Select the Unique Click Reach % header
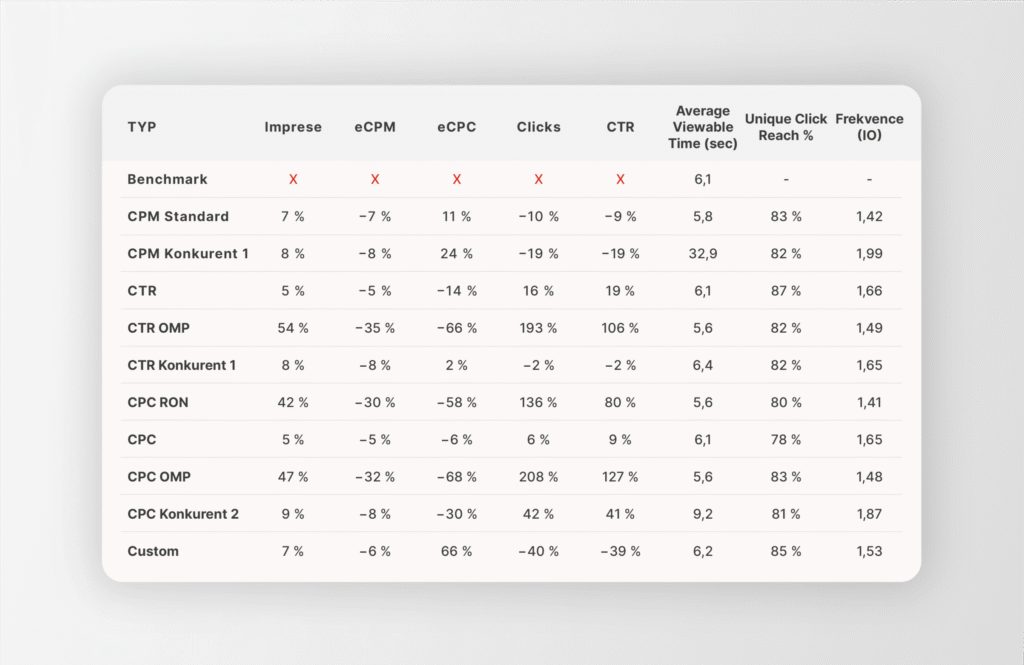The width and height of the screenshot is (1024, 665). pyautogui.click(x=786, y=127)
